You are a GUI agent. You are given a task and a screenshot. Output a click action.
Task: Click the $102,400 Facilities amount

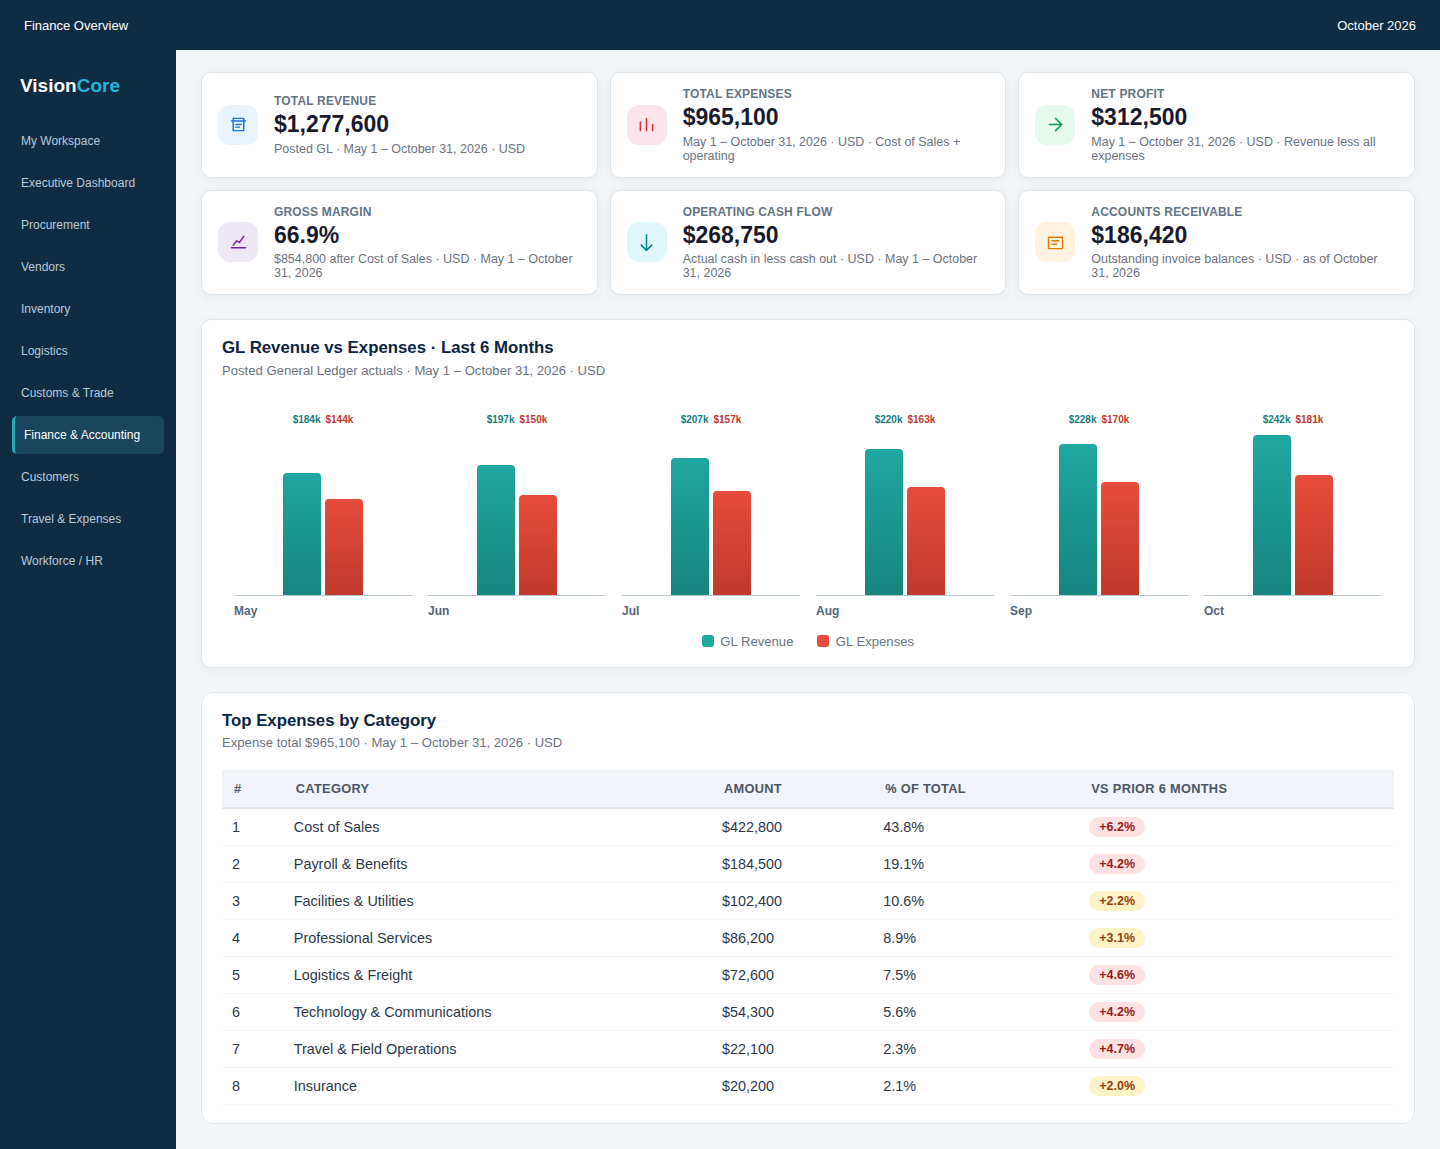click(x=752, y=901)
